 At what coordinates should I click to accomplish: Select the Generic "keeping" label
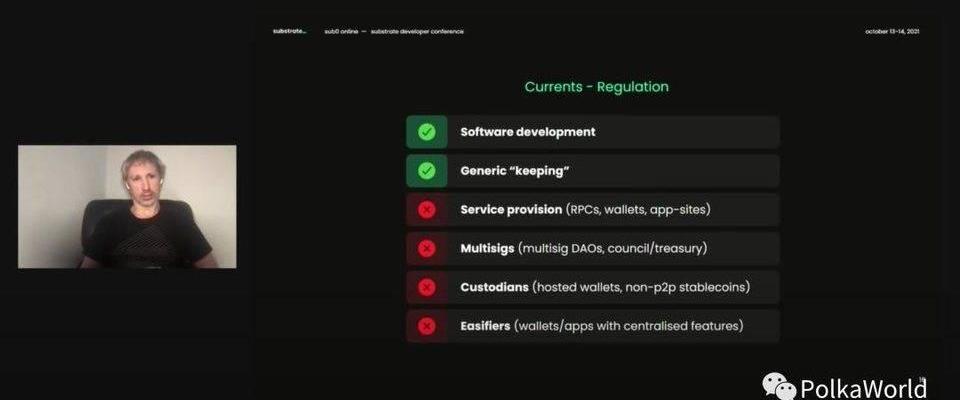click(x=514, y=171)
